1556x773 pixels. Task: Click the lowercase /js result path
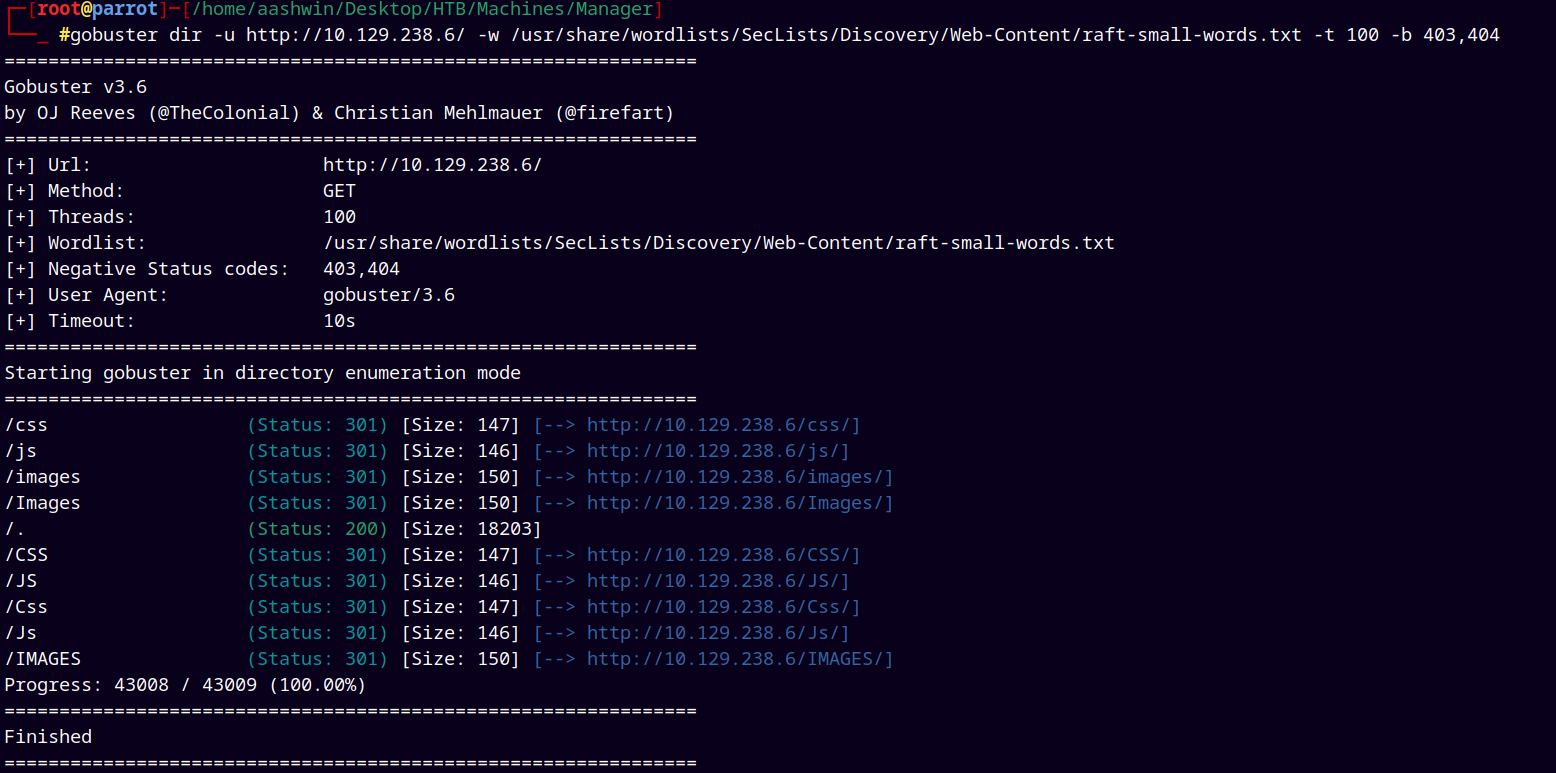(x=20, y=451)
